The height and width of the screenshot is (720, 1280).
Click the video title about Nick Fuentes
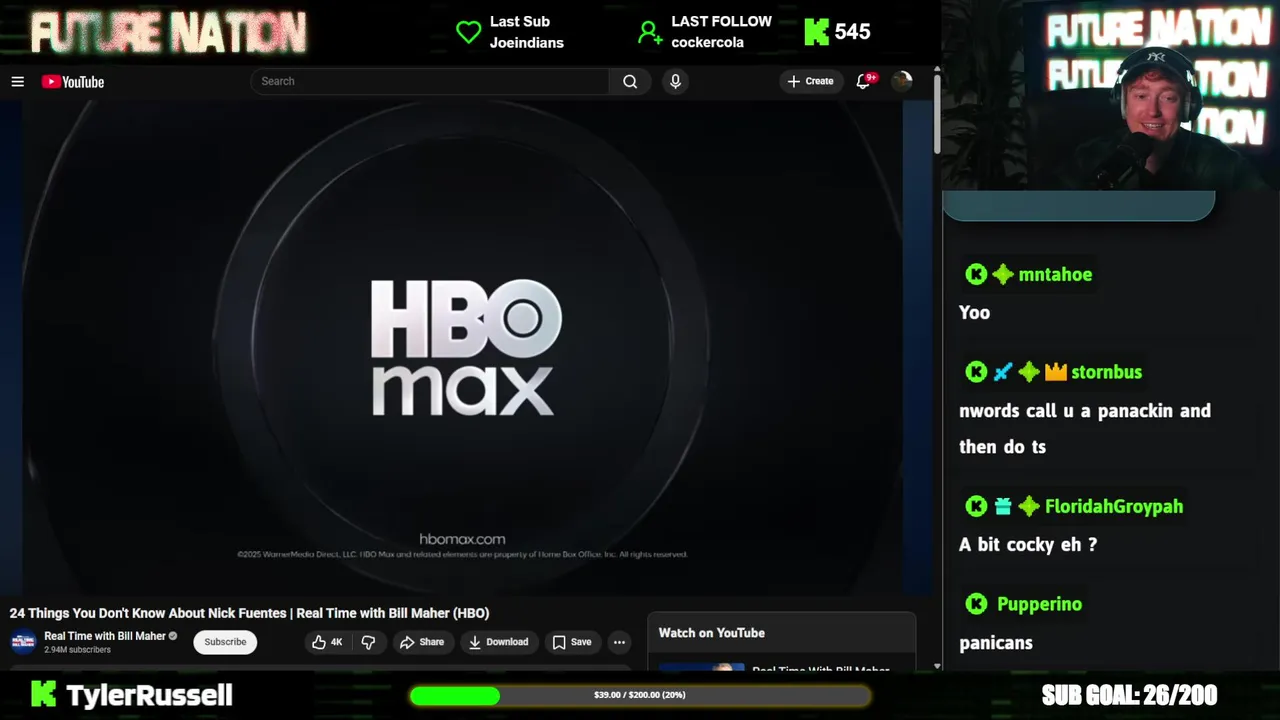coord(249,613)
